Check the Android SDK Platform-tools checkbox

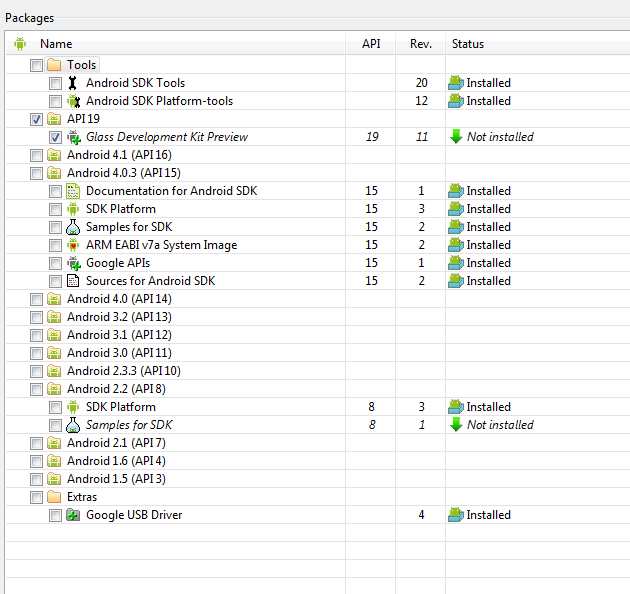click(55, 101)
